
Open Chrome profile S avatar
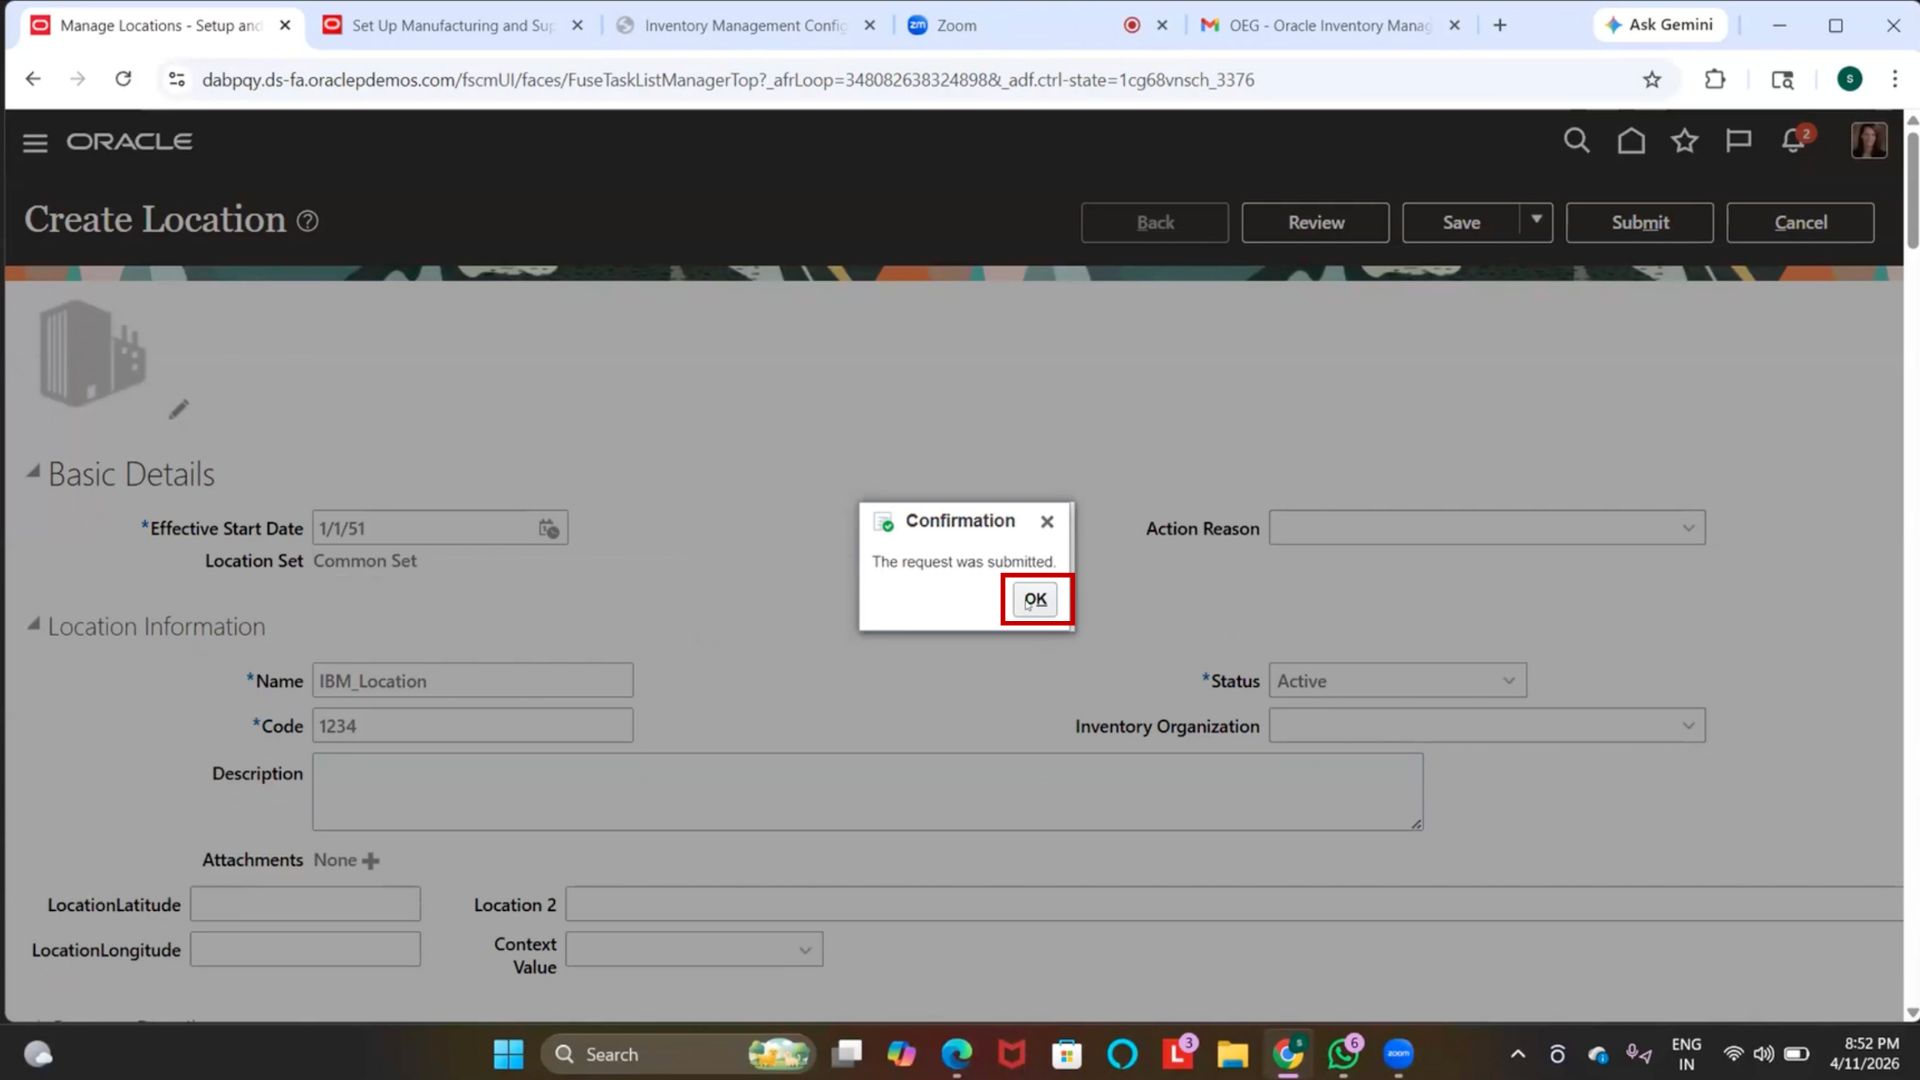(x=1850, y=79)
